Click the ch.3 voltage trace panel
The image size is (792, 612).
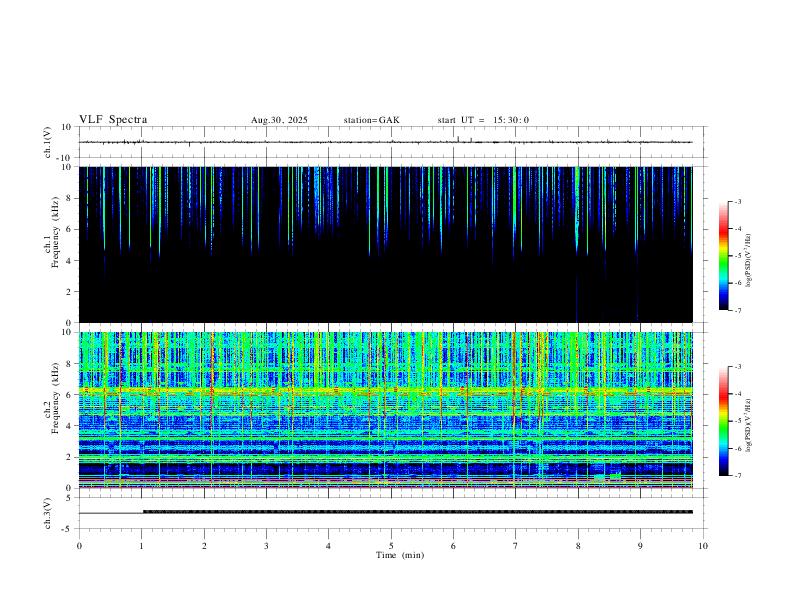coord(391,513)
